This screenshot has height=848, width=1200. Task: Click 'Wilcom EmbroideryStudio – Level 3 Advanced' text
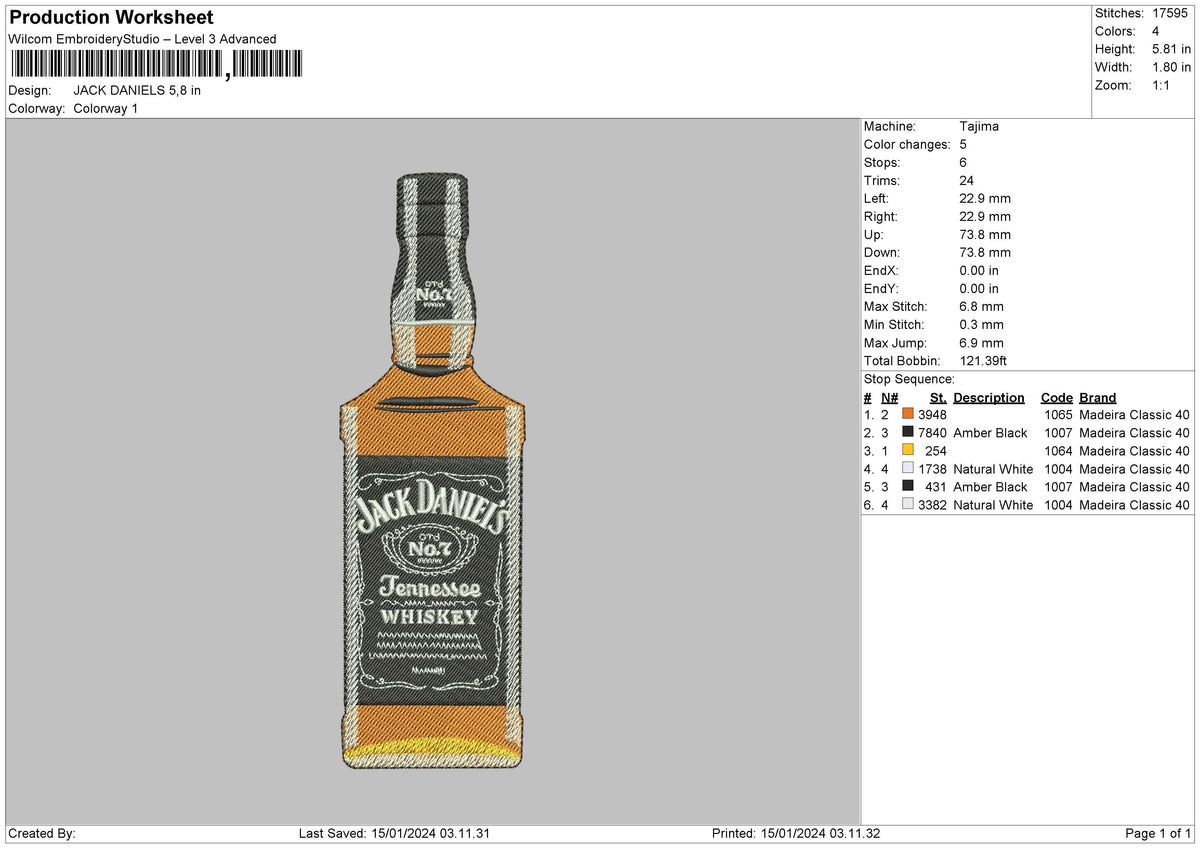(142, 39)
